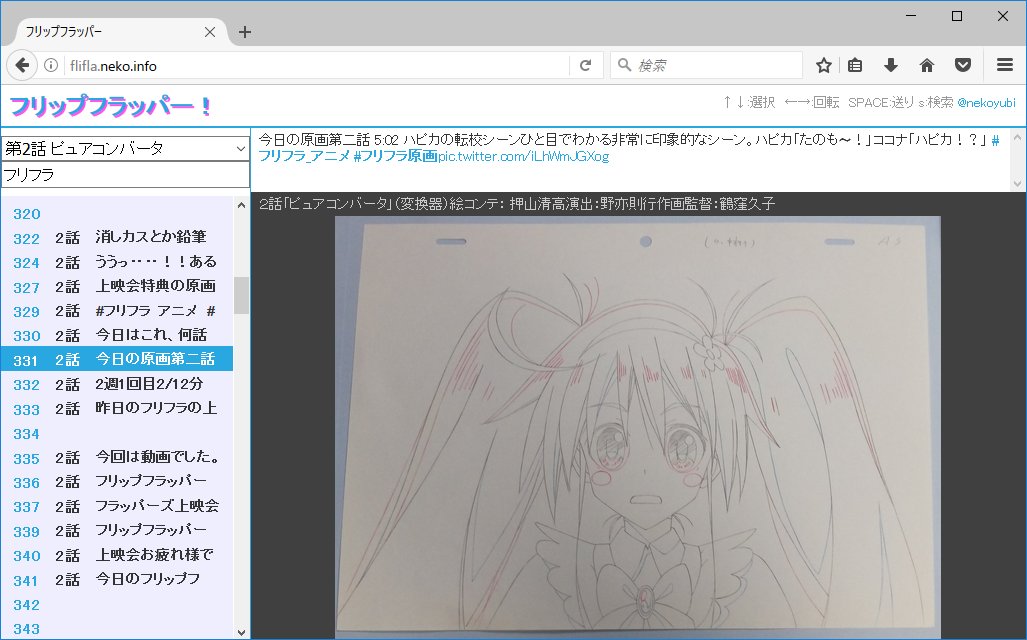Open the @nekoyubi link
This screenshot has height=640, width=1027.
986,103
